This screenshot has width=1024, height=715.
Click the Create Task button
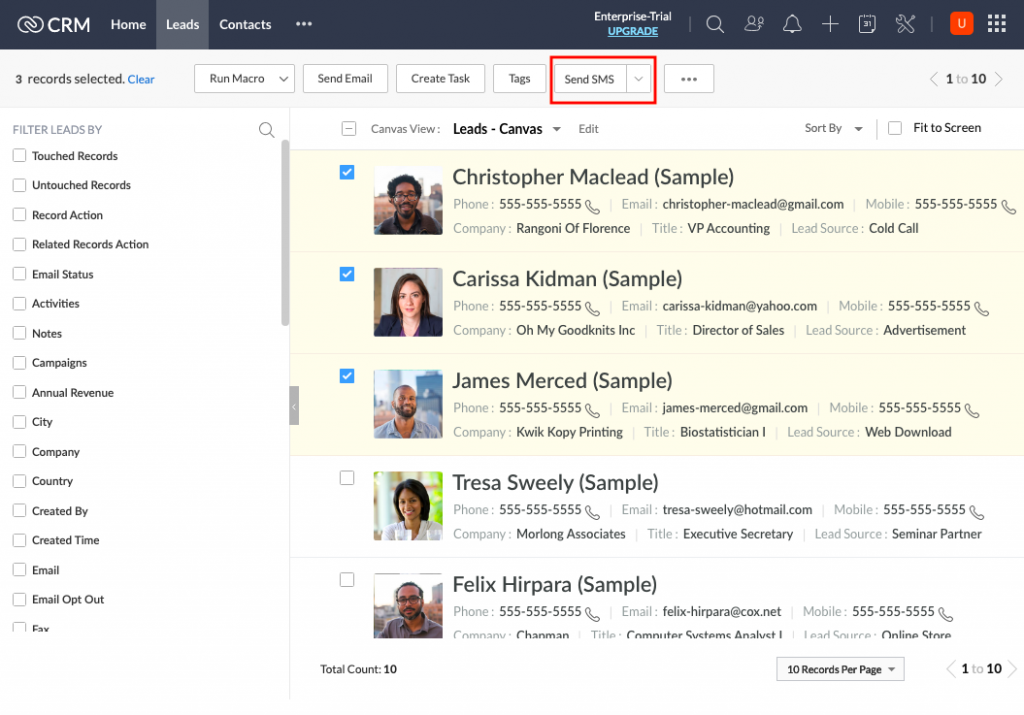(x=440, y=78)
